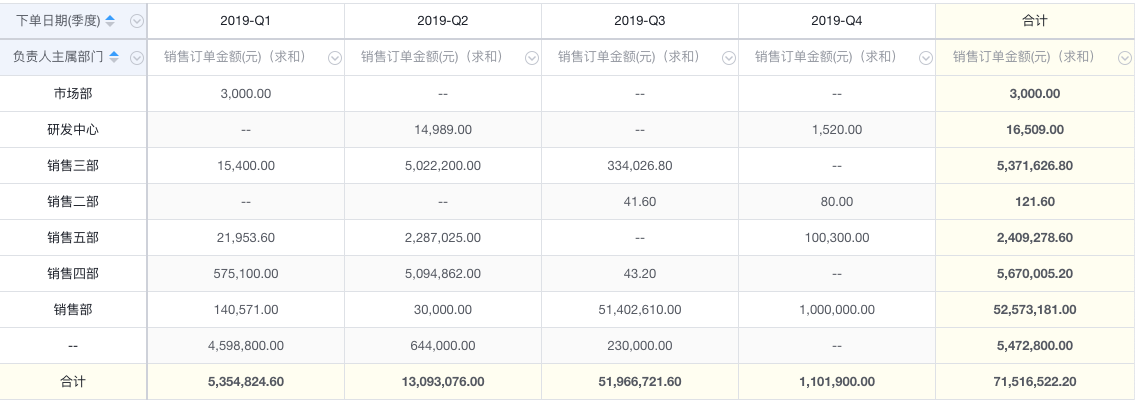Open the 2019-Q1 销售订单金额 column options chevron
Screen dimensions: 1135x404
[x=334, y=58]
